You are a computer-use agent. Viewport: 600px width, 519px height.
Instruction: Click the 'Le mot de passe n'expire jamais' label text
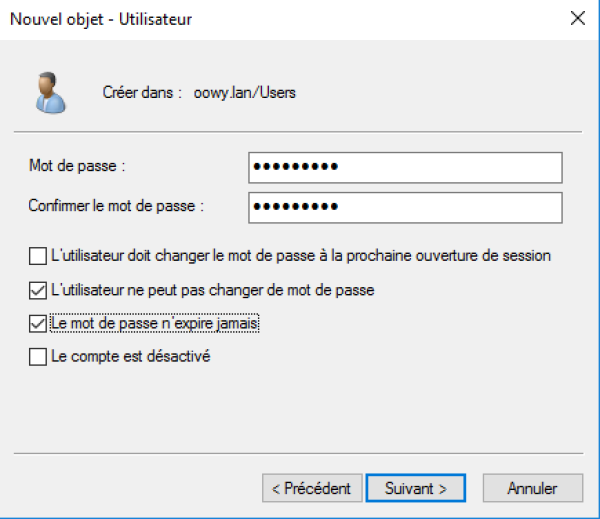click(154, 323)
